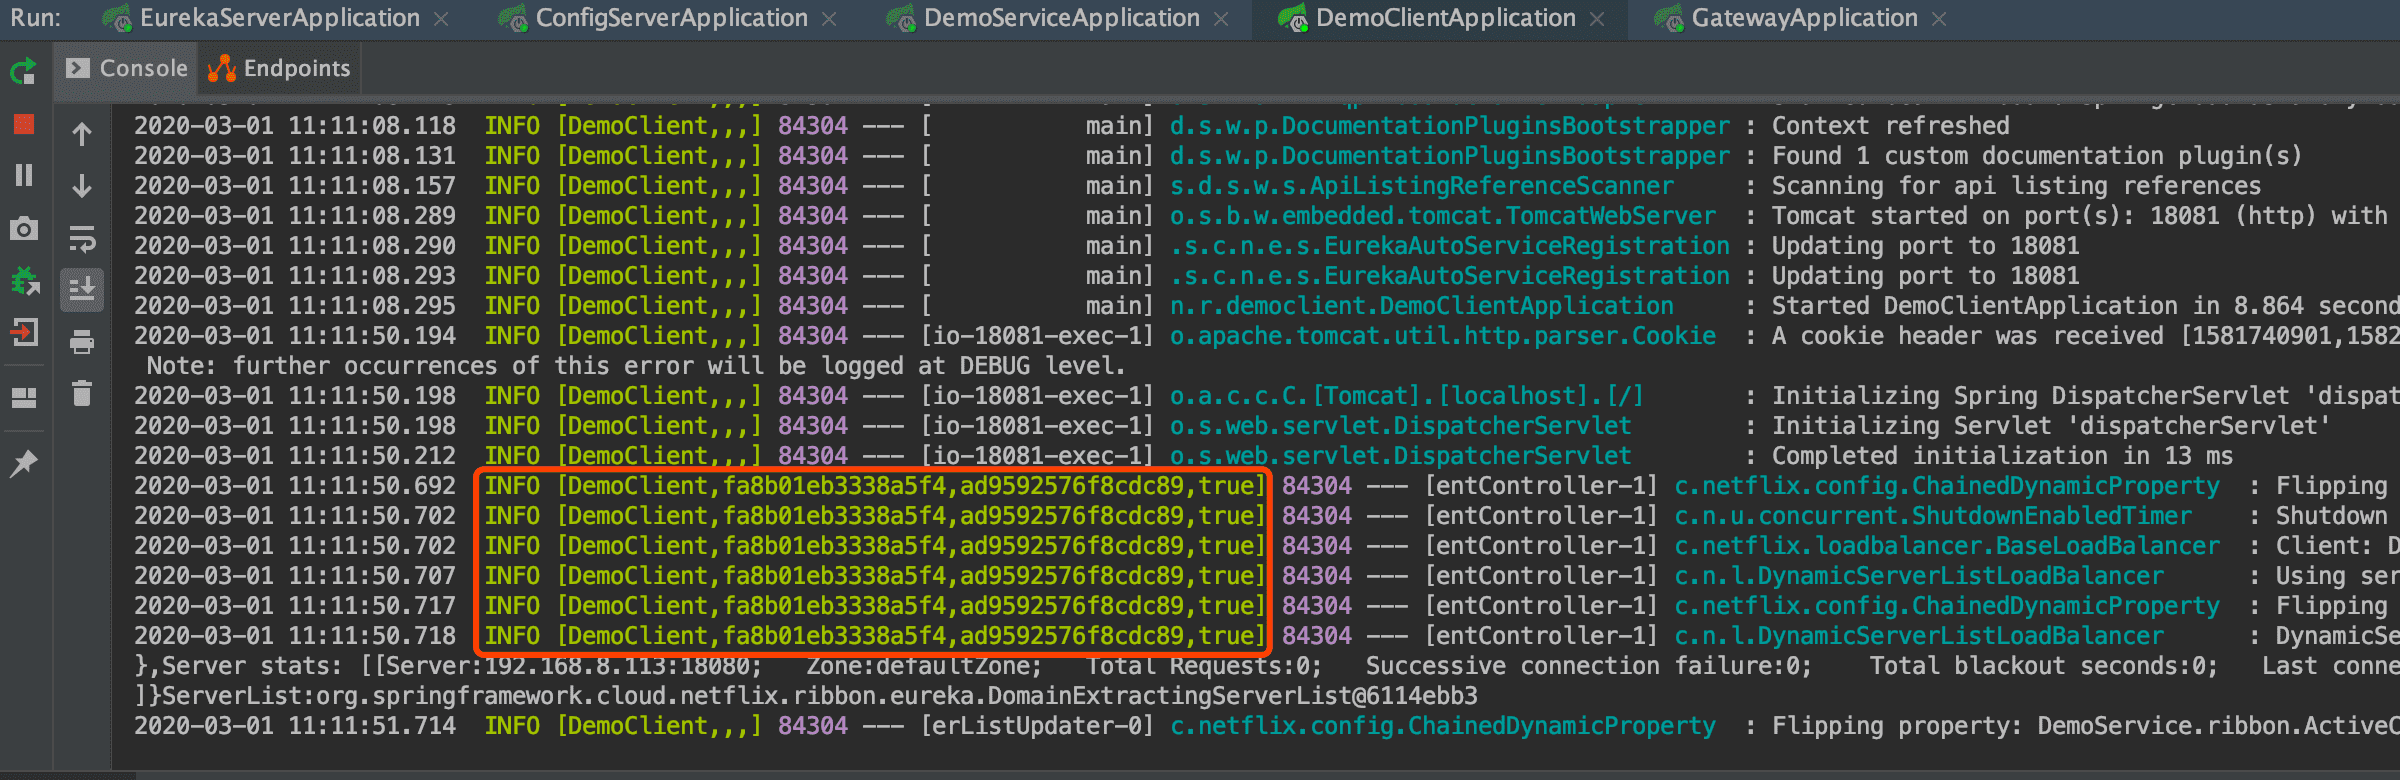Print the console output
Screen dimensions: 2400x780
pos(82,342)
